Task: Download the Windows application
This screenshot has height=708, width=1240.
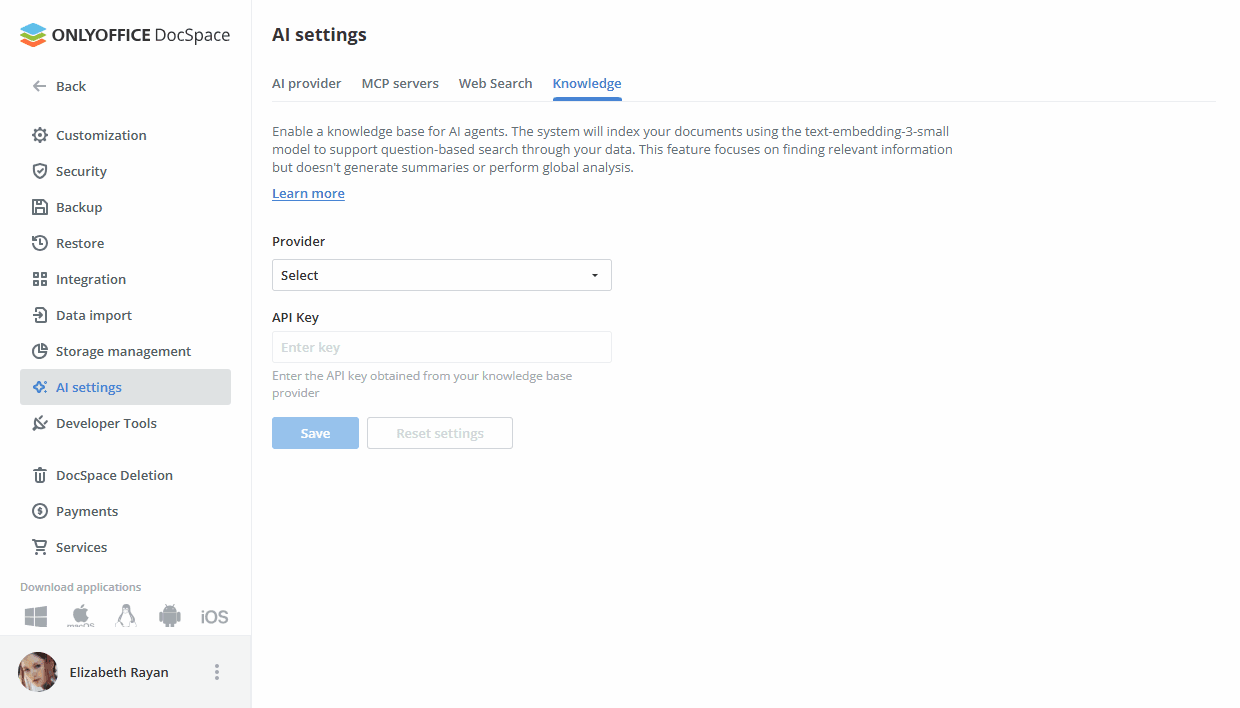Action: [x=35, y=616]
